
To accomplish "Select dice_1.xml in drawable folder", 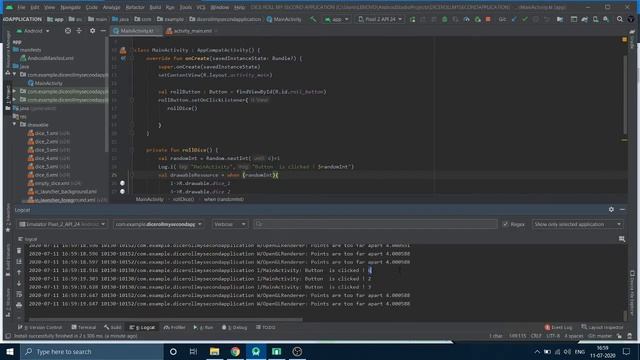I will pos(48,133).
